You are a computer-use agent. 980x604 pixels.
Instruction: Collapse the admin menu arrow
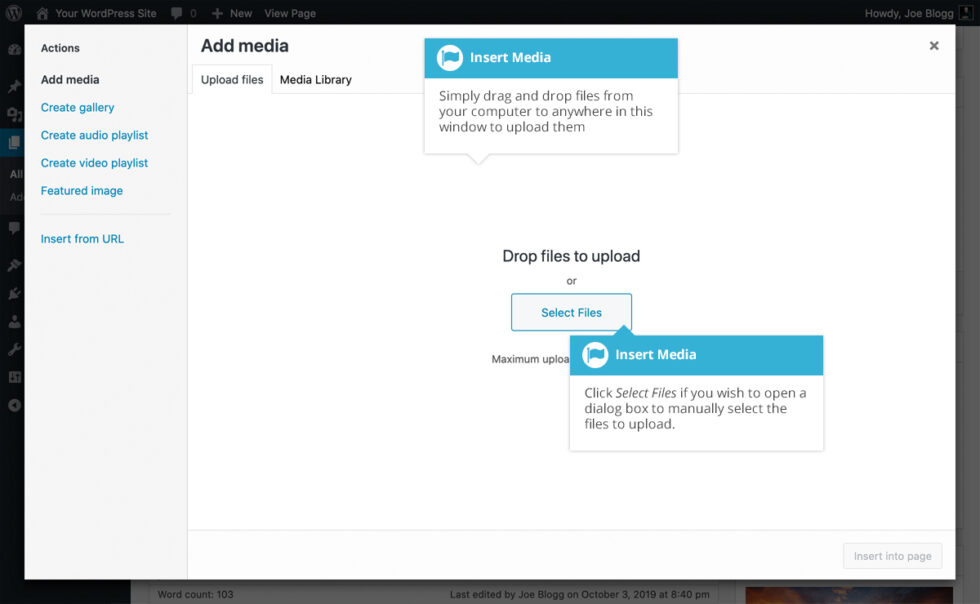(13, 405)
